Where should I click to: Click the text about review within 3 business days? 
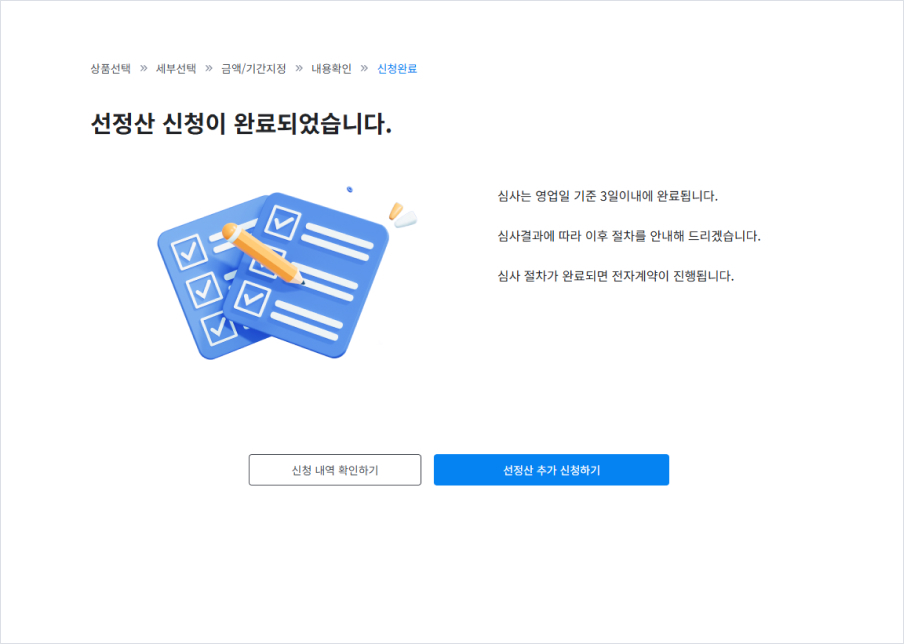point(608,196)
